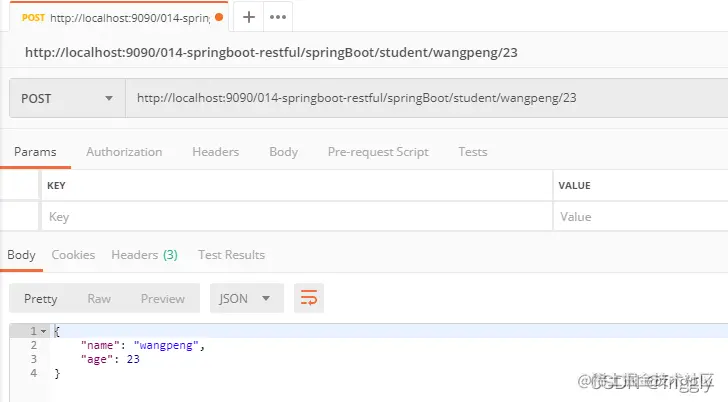Open the tab options ellipsis menu
This screenshot has height=402, width=728.
click(278, 17)
